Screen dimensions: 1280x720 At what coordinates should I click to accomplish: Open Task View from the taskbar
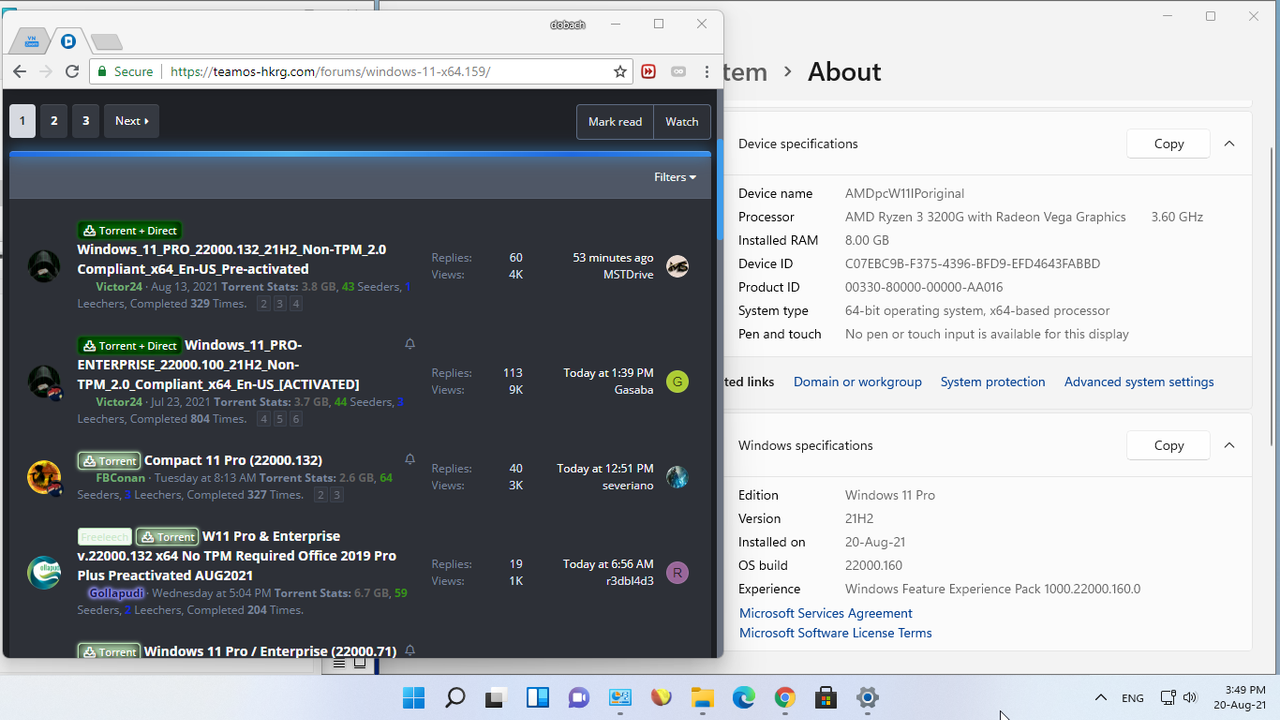(495, 698)
